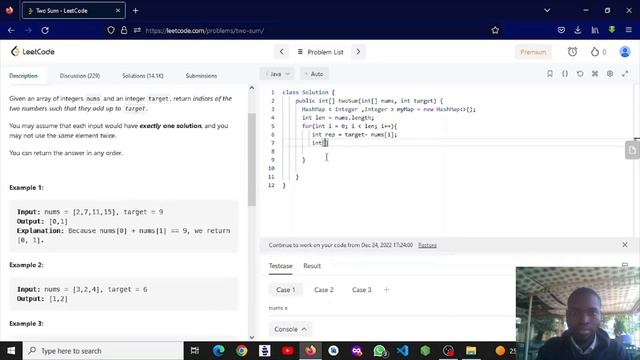Toggle editor fullscreen icon
The image size is (640, 360).
(x=625, y=73)
